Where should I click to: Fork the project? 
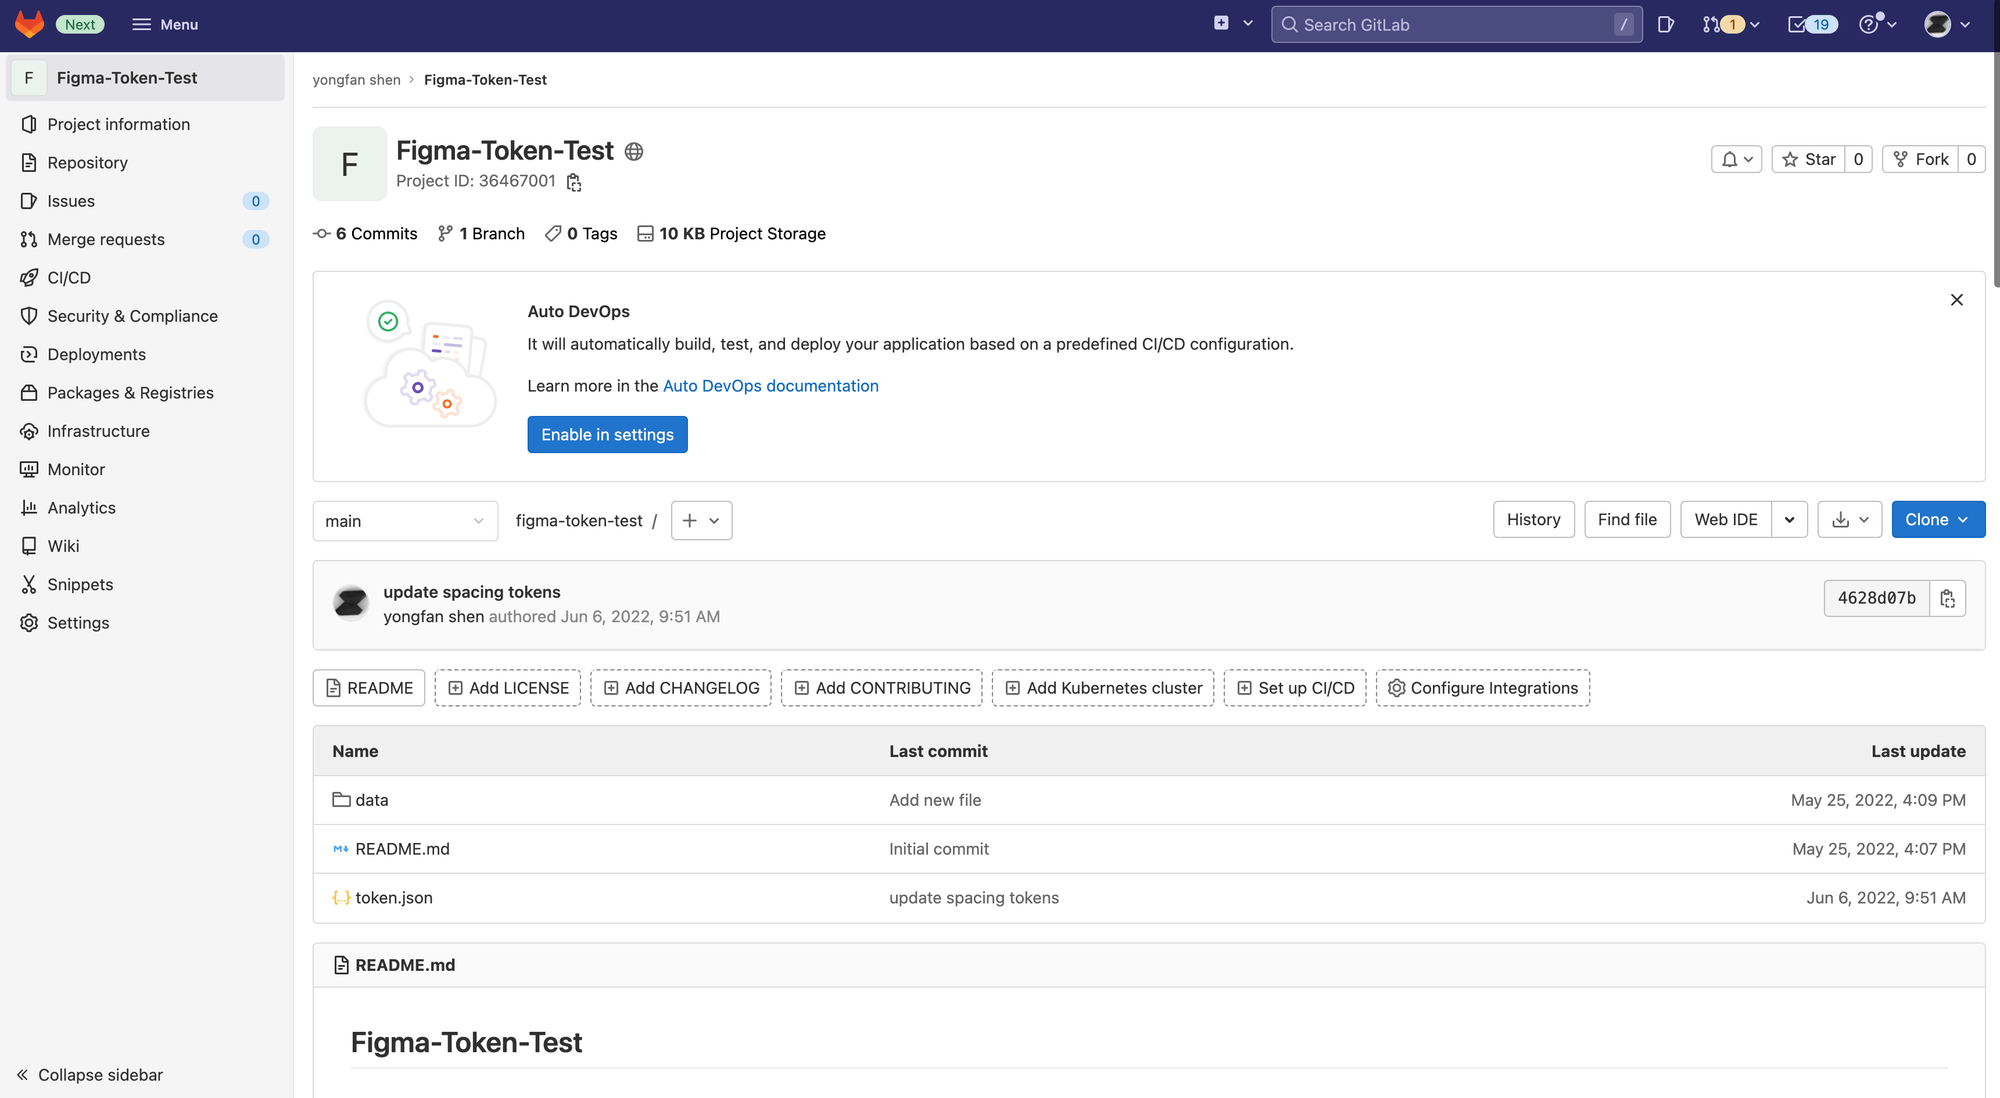[x=1920, y=159]
